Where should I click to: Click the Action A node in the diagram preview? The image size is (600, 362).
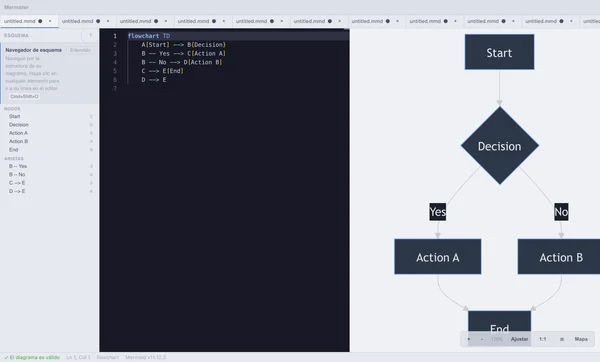(x=438, y=257)
